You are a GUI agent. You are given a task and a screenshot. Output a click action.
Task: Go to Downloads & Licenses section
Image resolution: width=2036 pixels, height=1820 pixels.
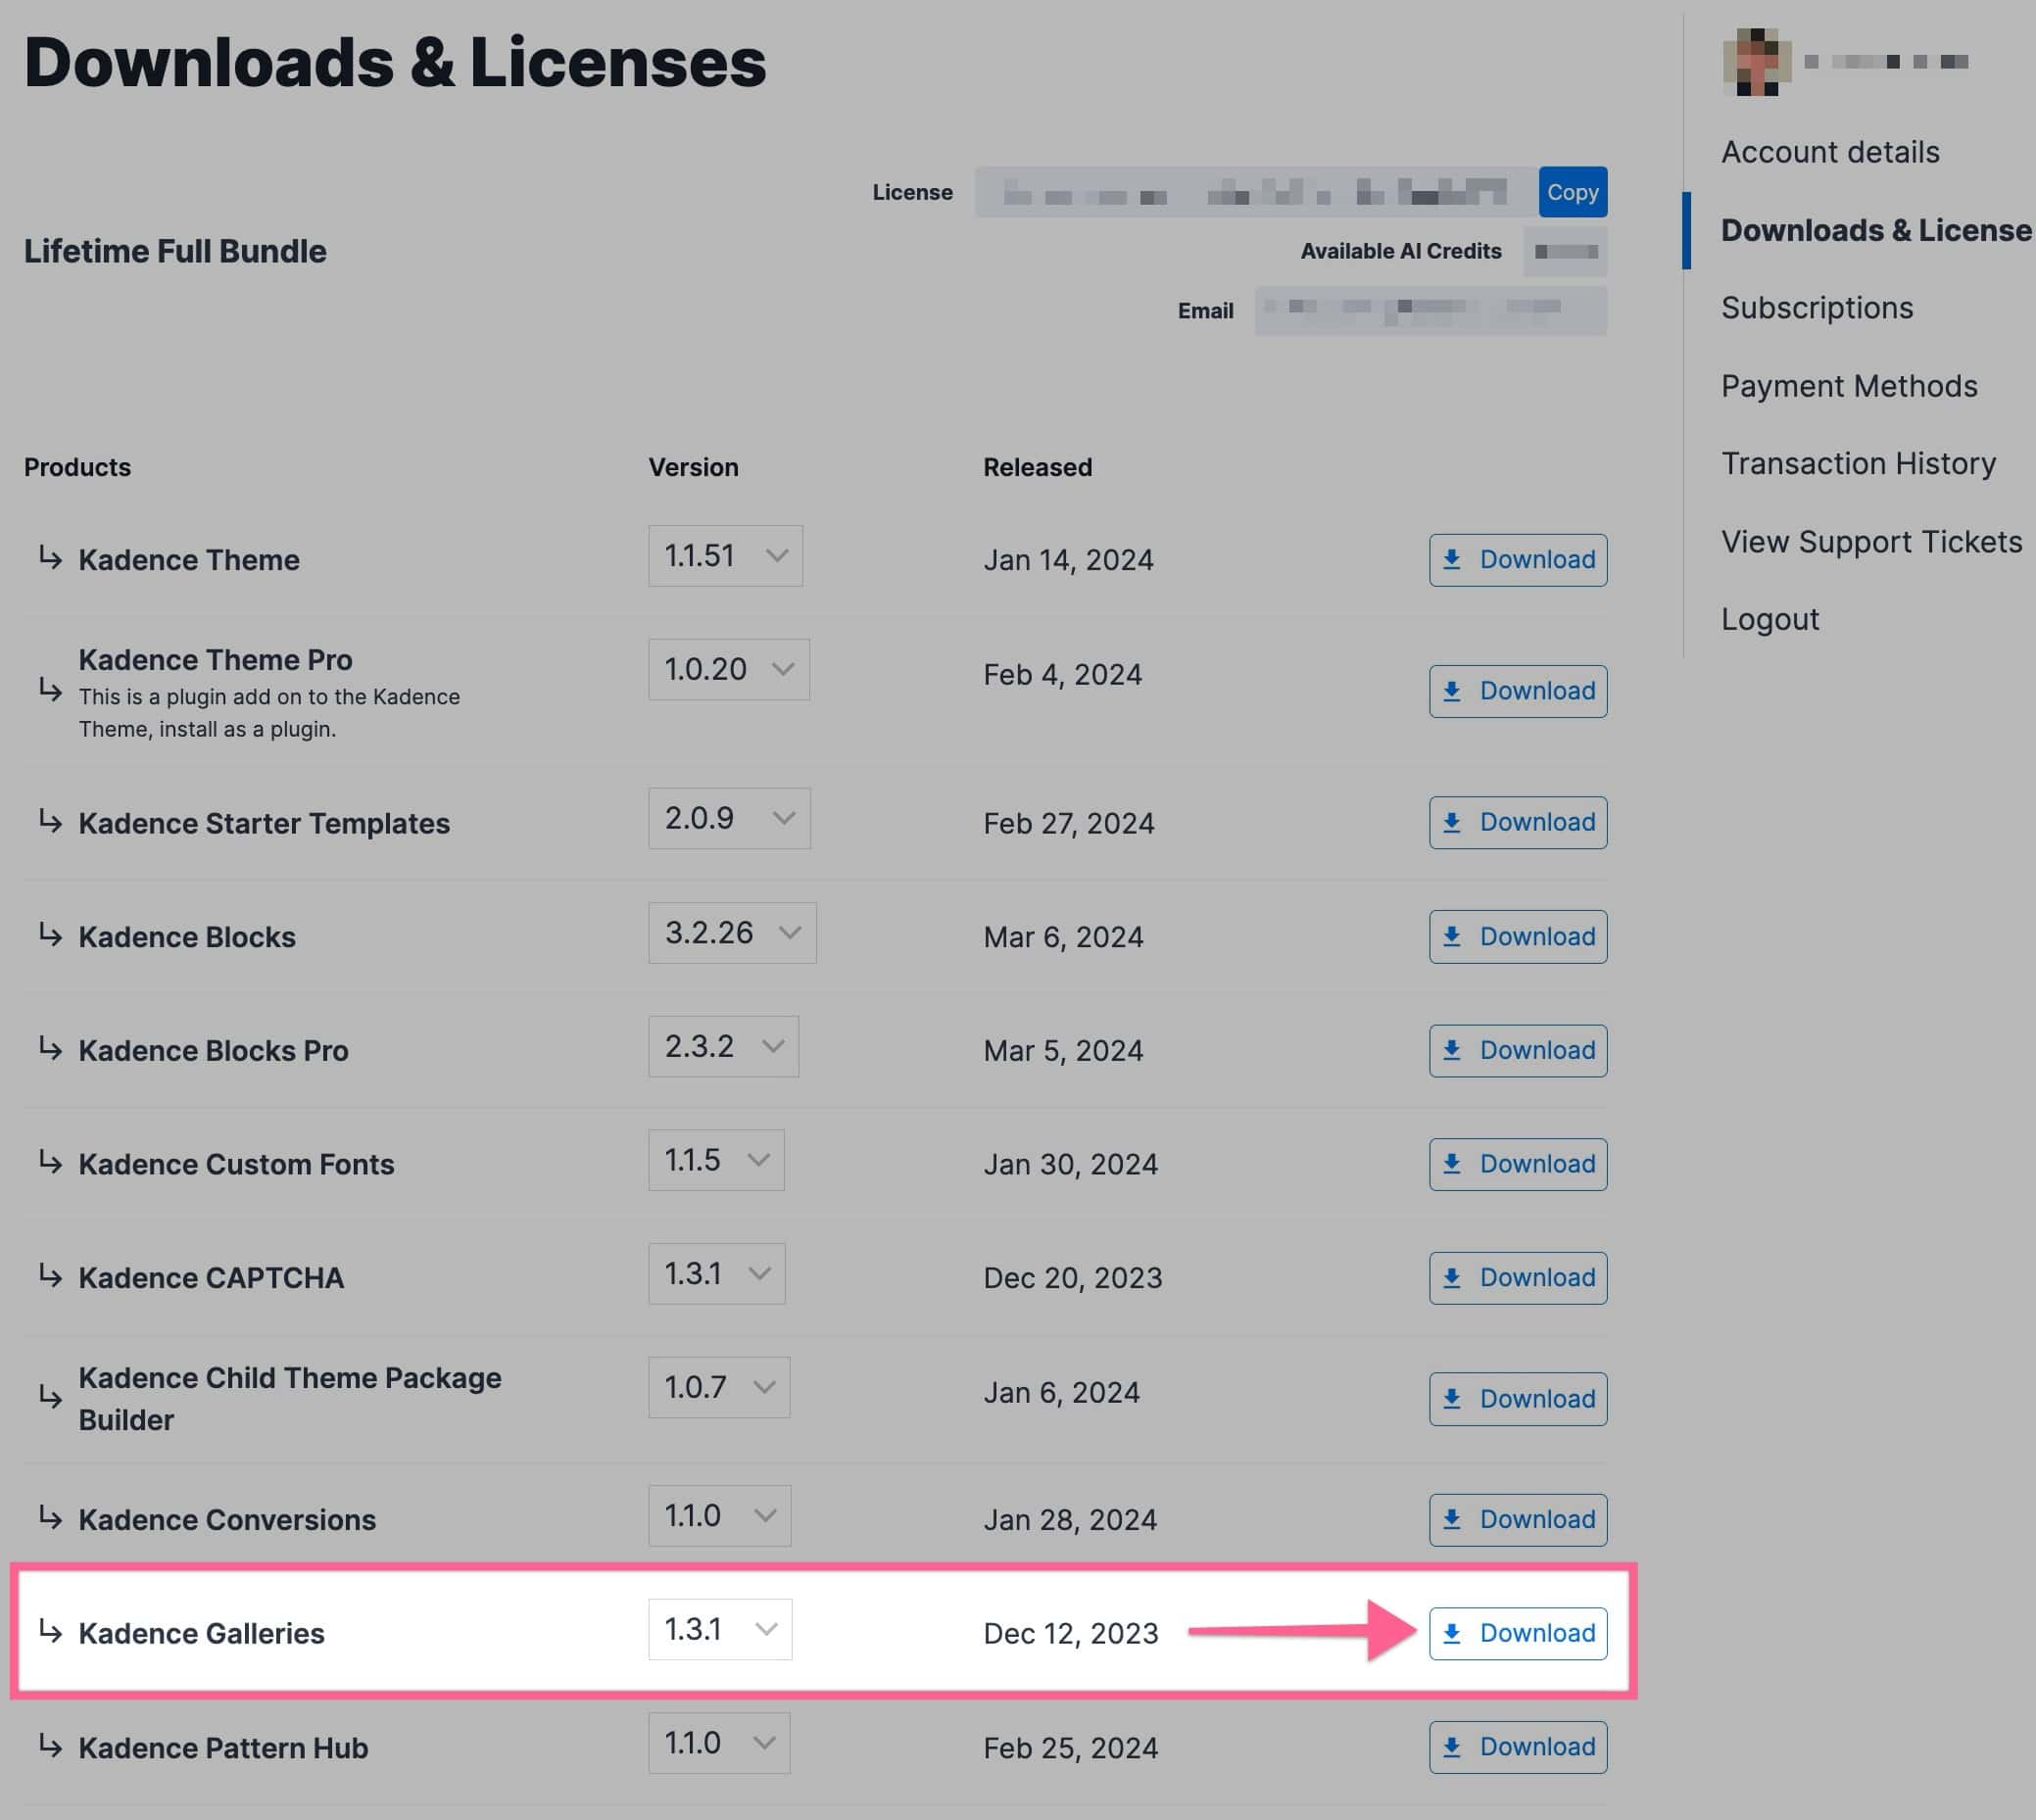coord(1876,230)
